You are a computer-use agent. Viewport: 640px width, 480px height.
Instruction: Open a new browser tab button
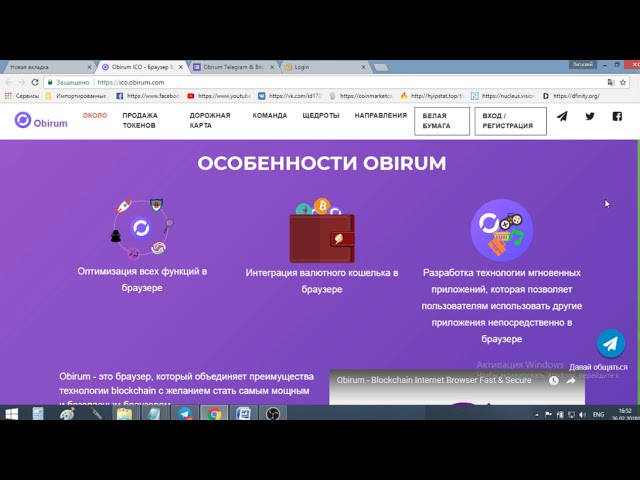[x=380, y=67]
